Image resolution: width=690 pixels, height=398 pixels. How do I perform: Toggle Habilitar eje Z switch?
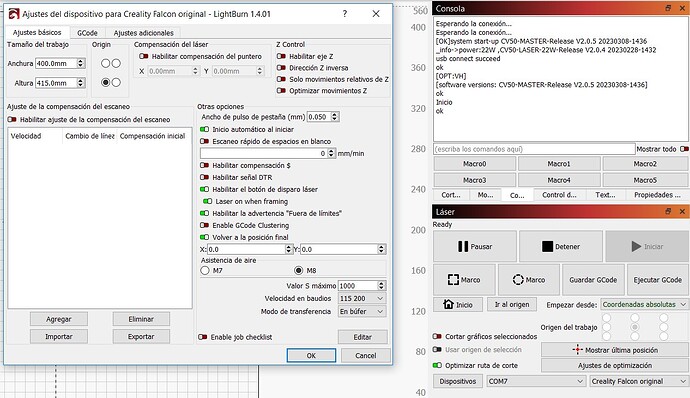click(x=281, y=56)
